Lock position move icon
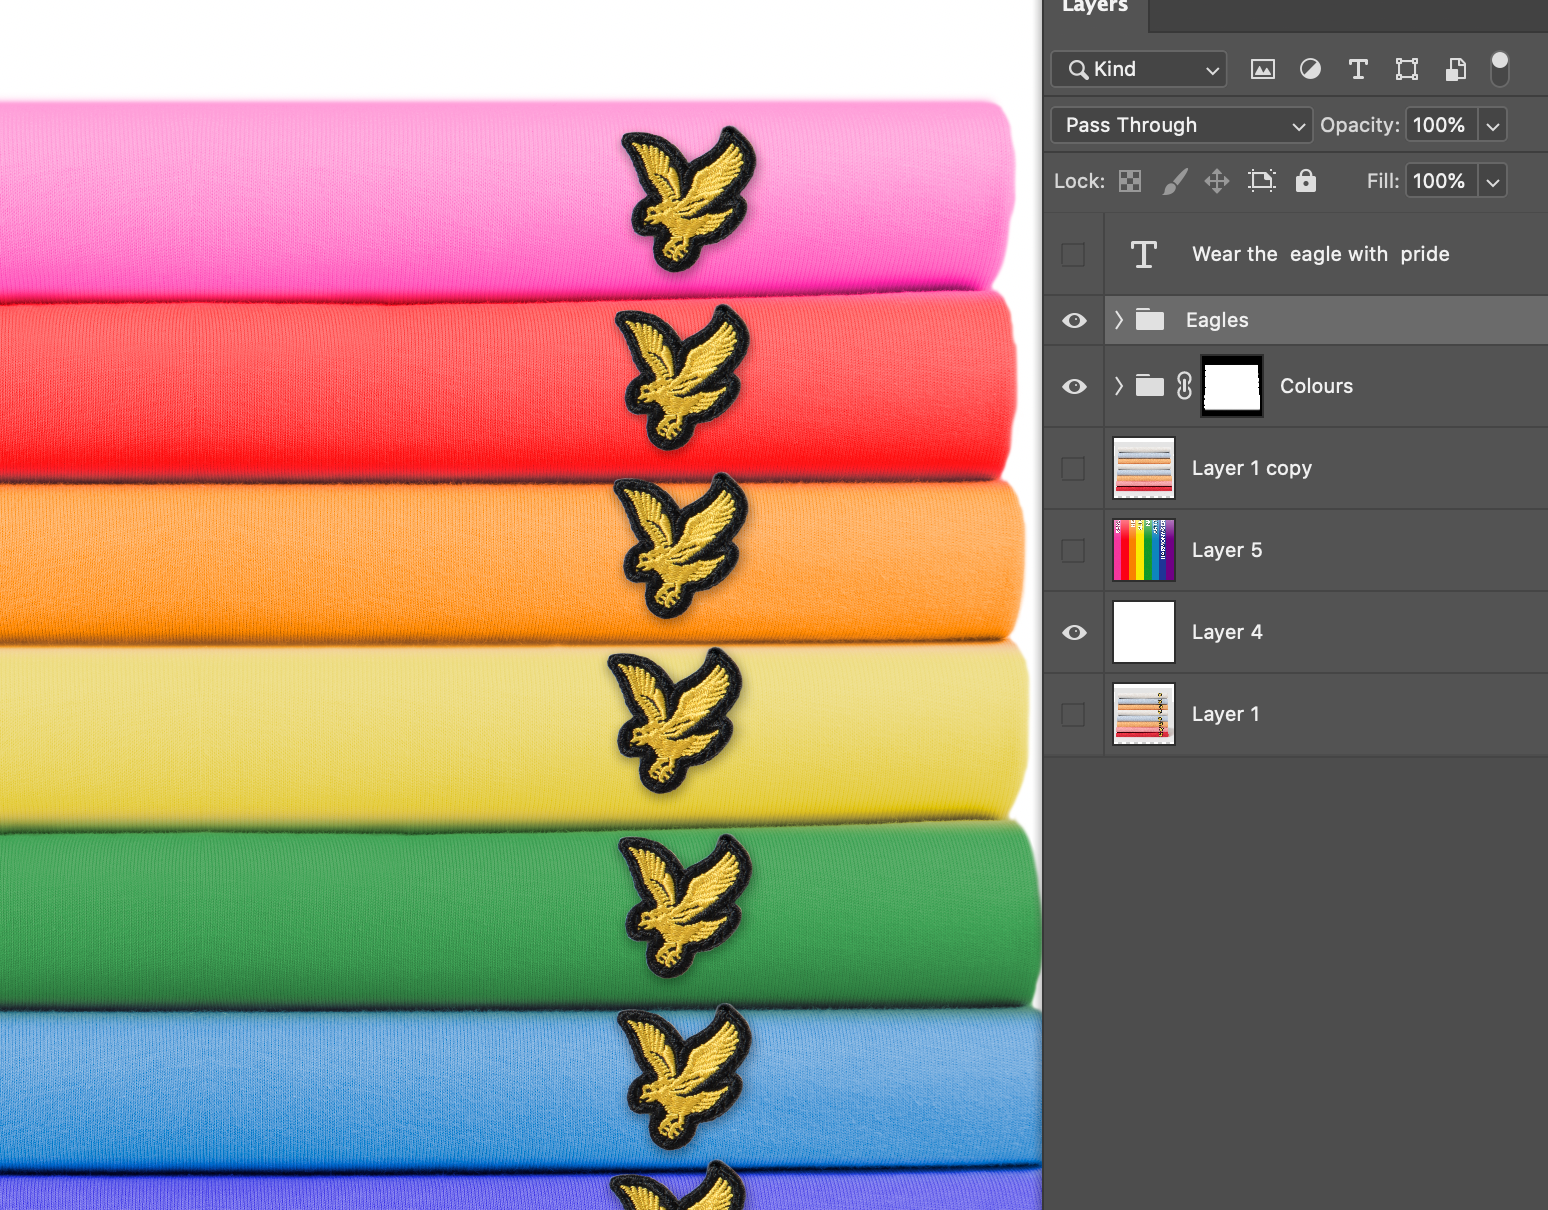Viewport: 1548px width, 1210px height. tap(1217, 181)
